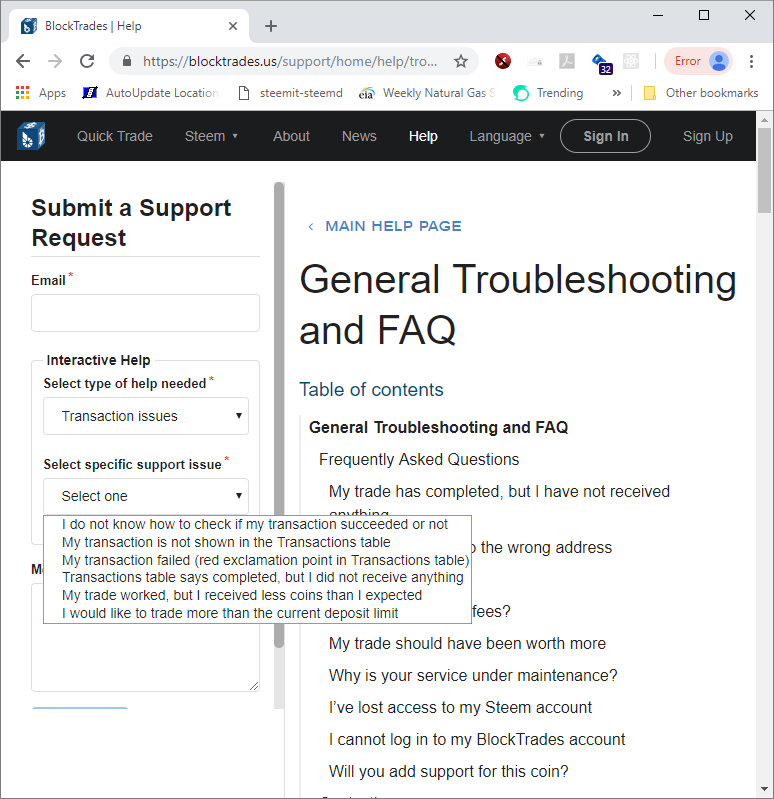Click the Sign In button
This screenshot has height=799, width=774.
[605, 136]
